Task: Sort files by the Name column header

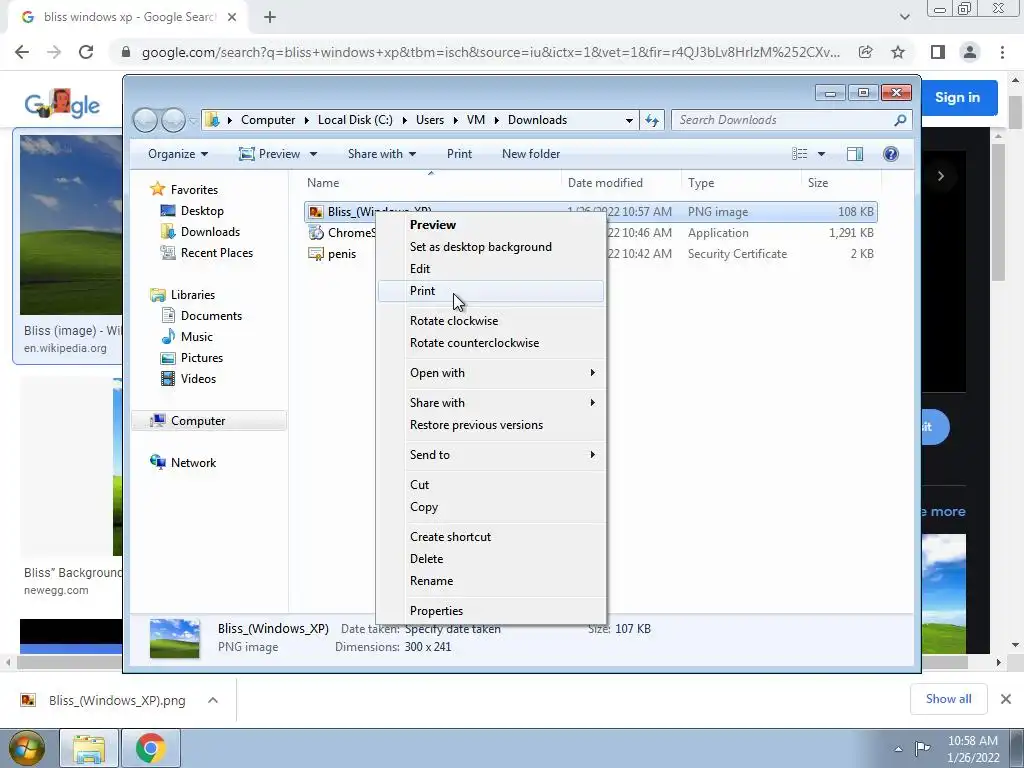Action: (x=431, y=183)
